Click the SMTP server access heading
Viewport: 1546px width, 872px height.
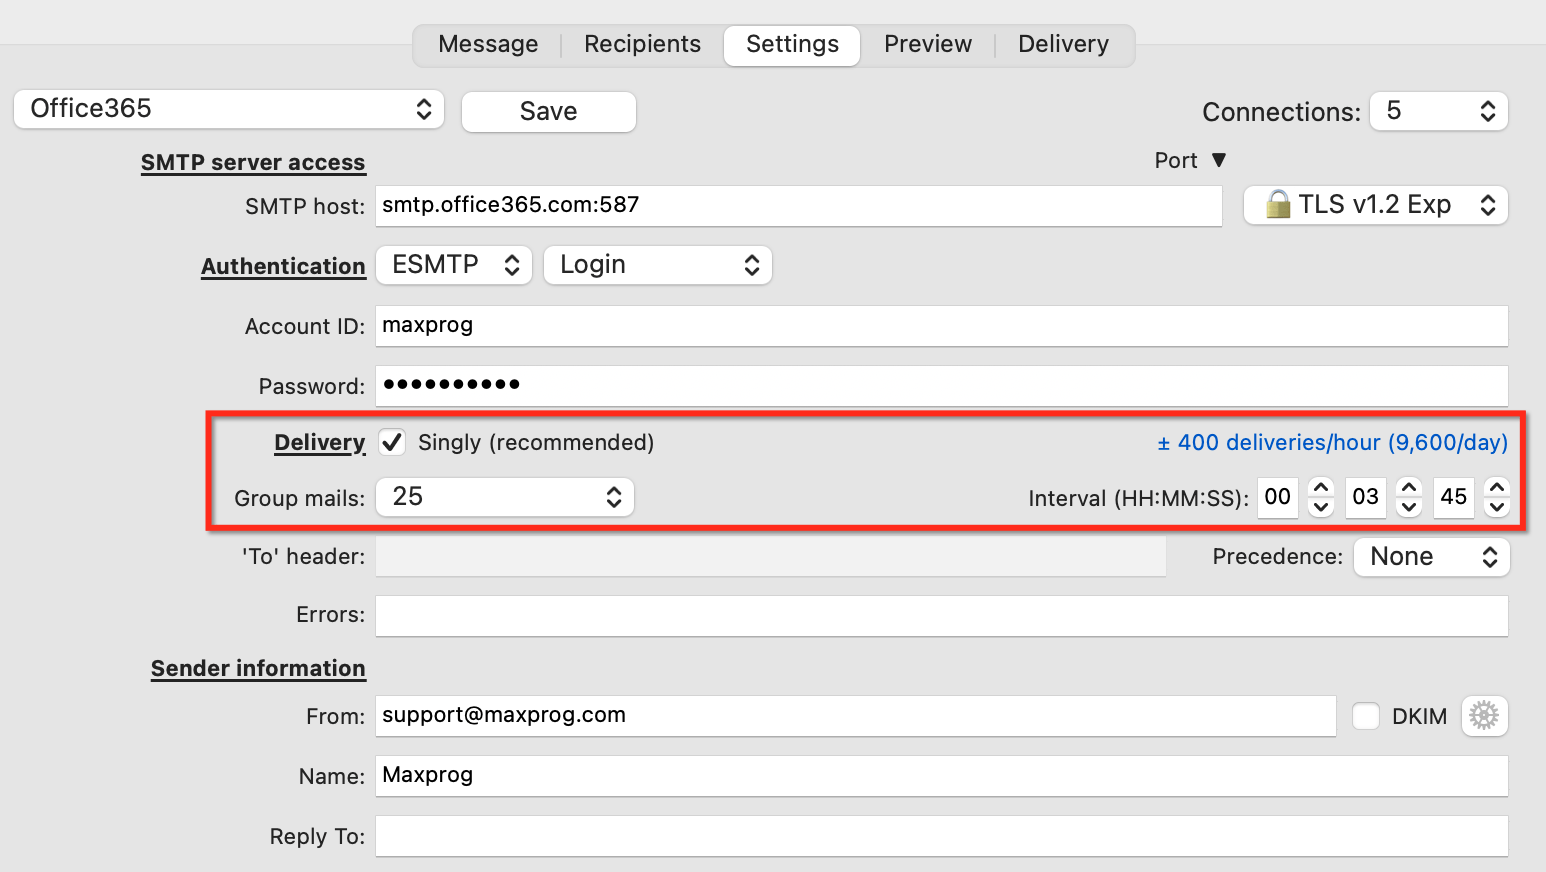253,162
